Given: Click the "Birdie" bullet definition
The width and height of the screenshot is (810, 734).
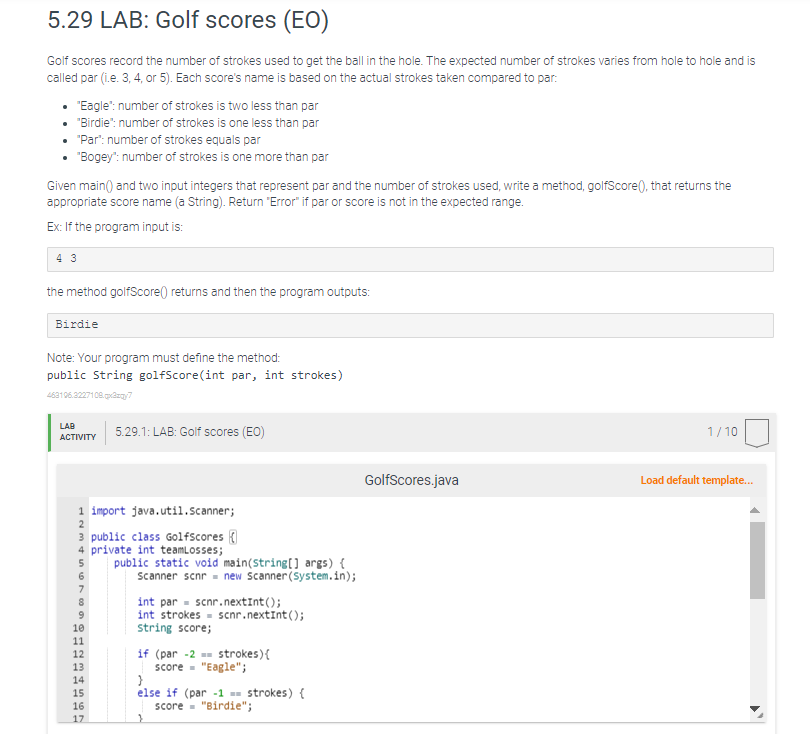Looking at the screenshot, I should pyautogui.click(x=198, y=123).
